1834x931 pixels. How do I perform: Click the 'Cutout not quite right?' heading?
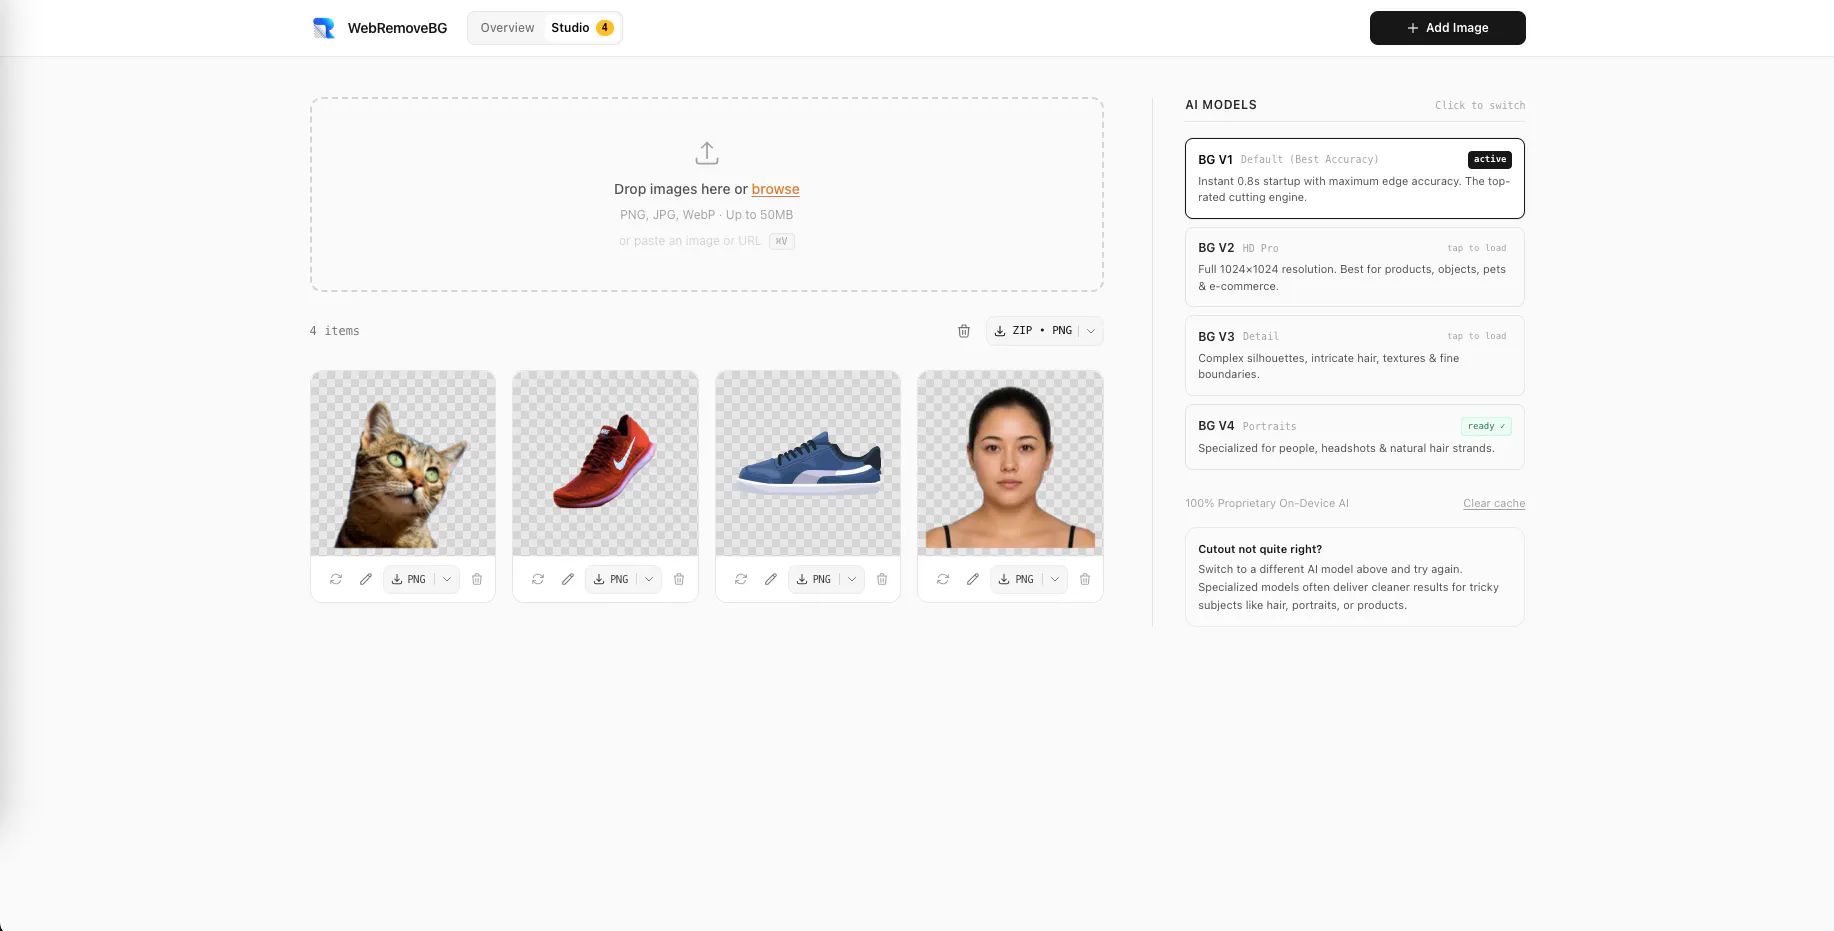tap(1260, 549)
